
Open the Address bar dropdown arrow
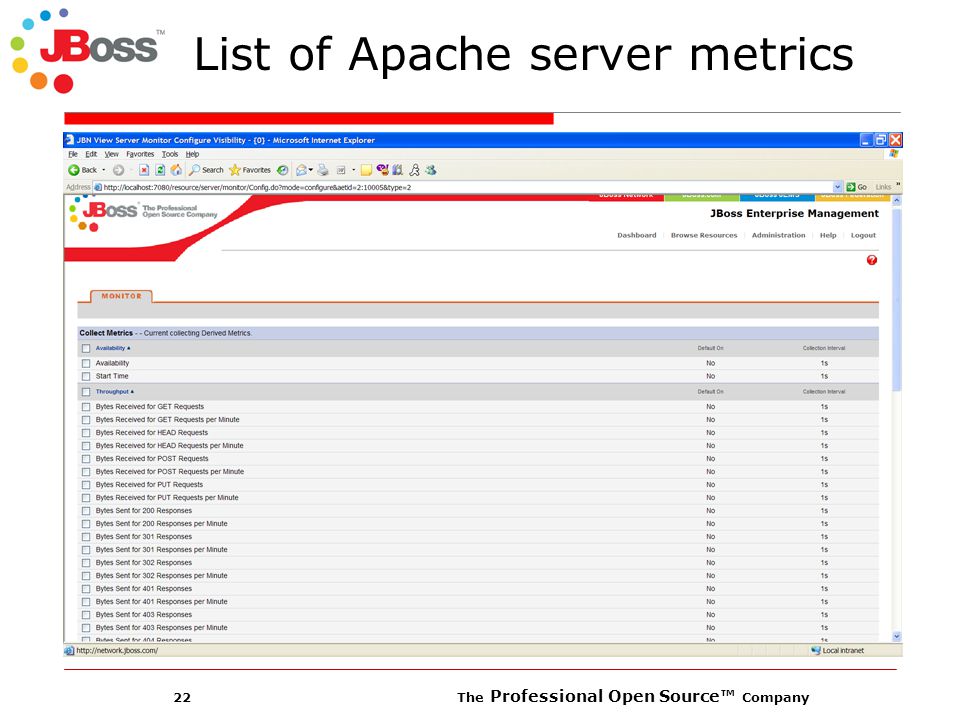coord(838,187)
